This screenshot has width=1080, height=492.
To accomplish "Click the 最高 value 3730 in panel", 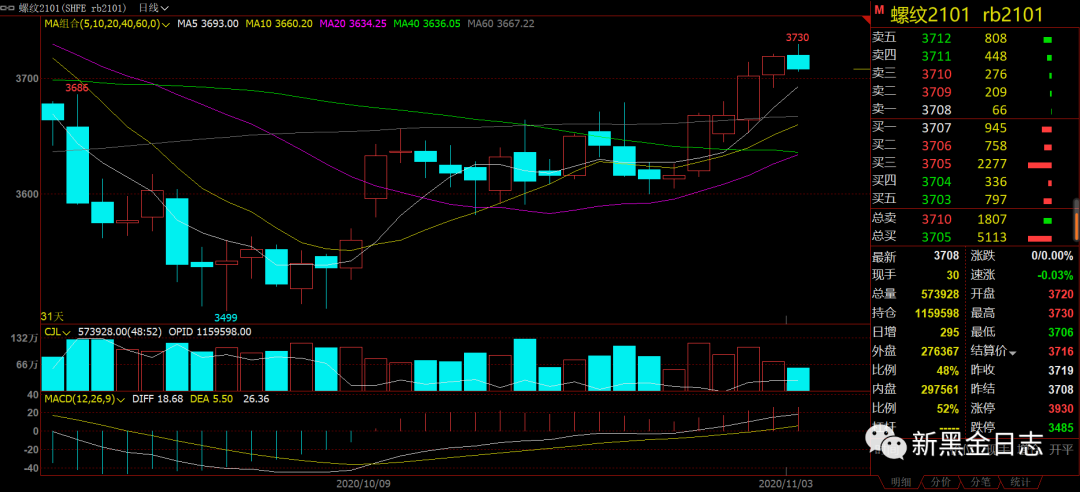I will tap(1061, 313).
